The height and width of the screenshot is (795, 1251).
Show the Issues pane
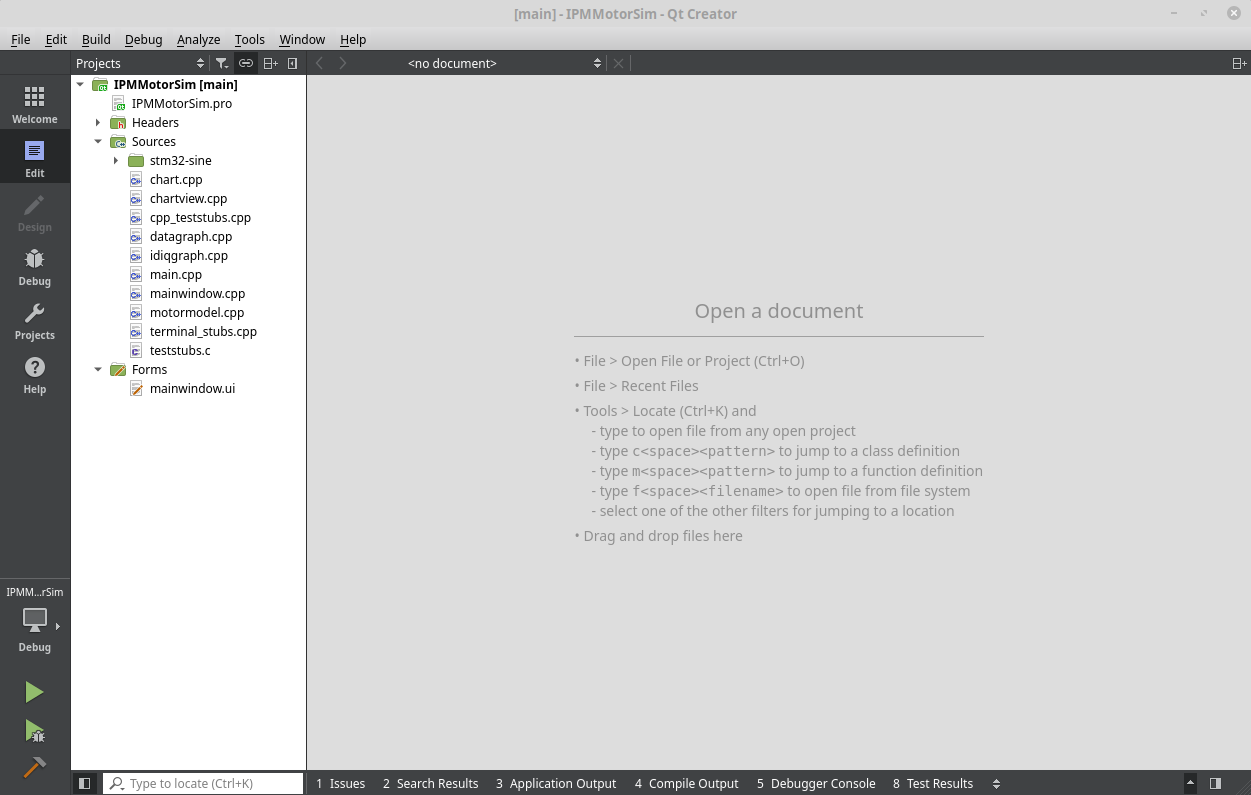pos(340,784)
